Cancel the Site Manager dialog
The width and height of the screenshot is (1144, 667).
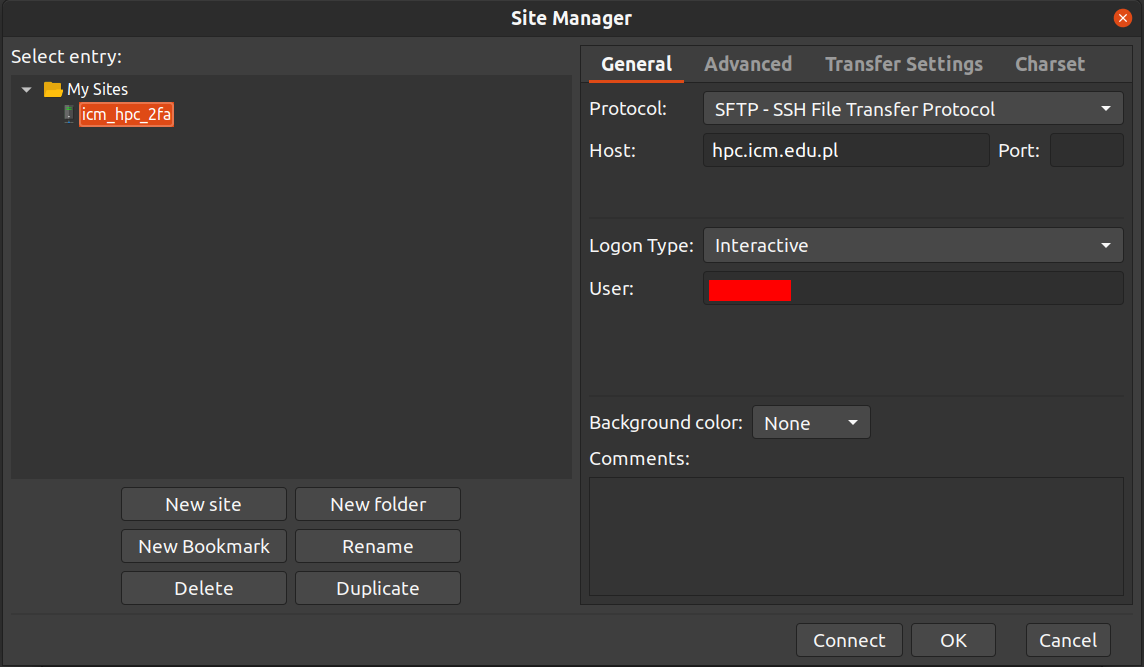pos(1067,640)
